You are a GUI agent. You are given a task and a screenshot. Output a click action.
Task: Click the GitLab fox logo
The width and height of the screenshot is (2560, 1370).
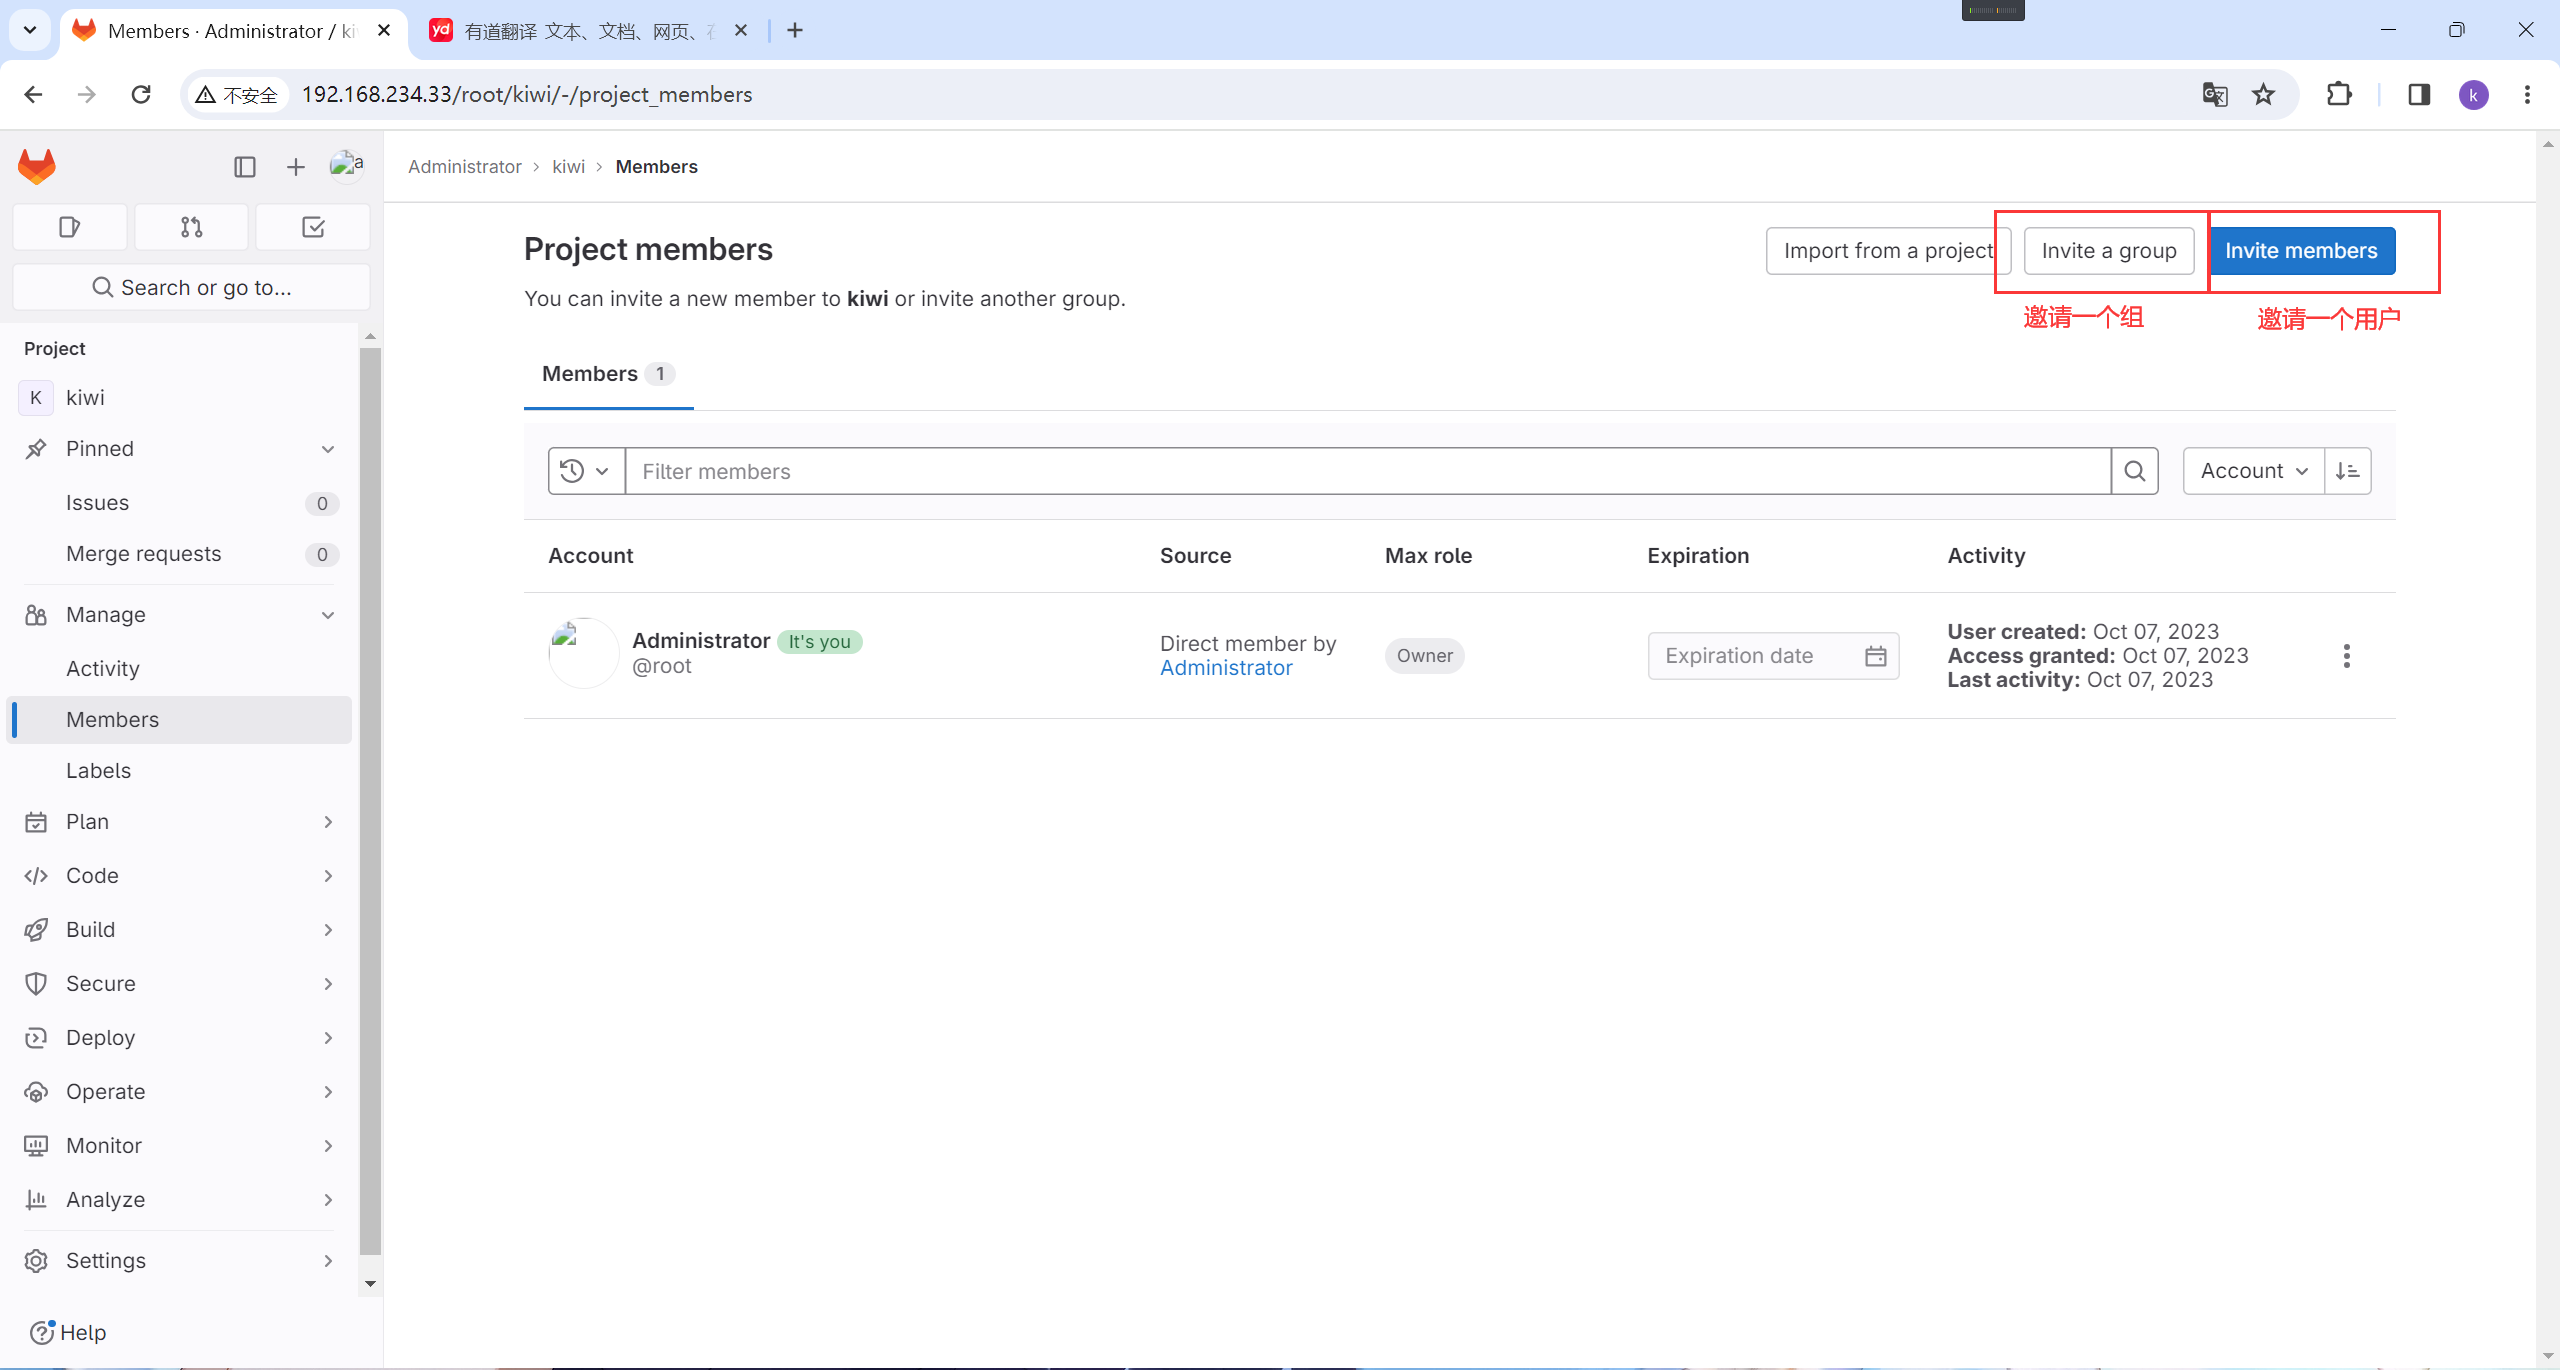[37, 166]
